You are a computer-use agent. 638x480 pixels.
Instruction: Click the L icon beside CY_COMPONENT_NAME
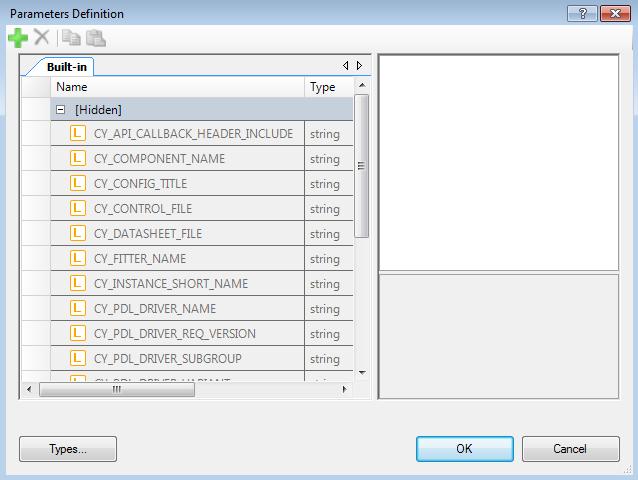coord(78,158)
